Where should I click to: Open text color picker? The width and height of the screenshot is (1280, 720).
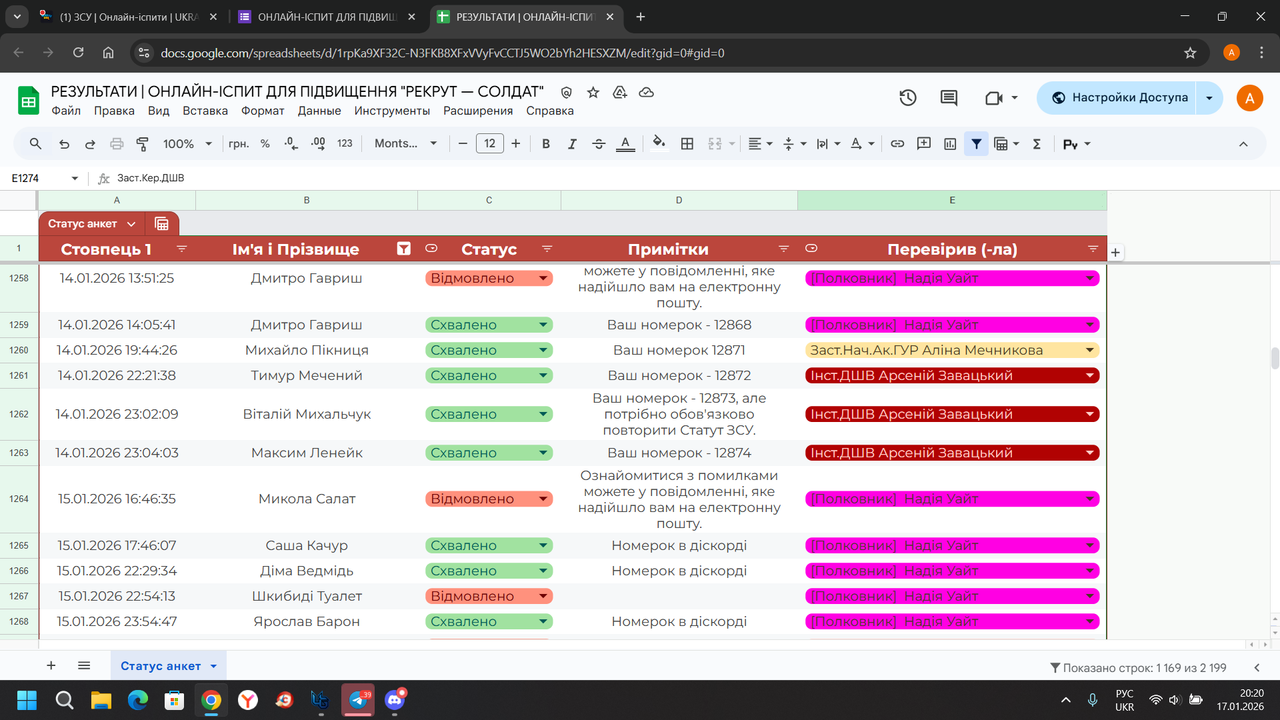[x=625, y=144]
